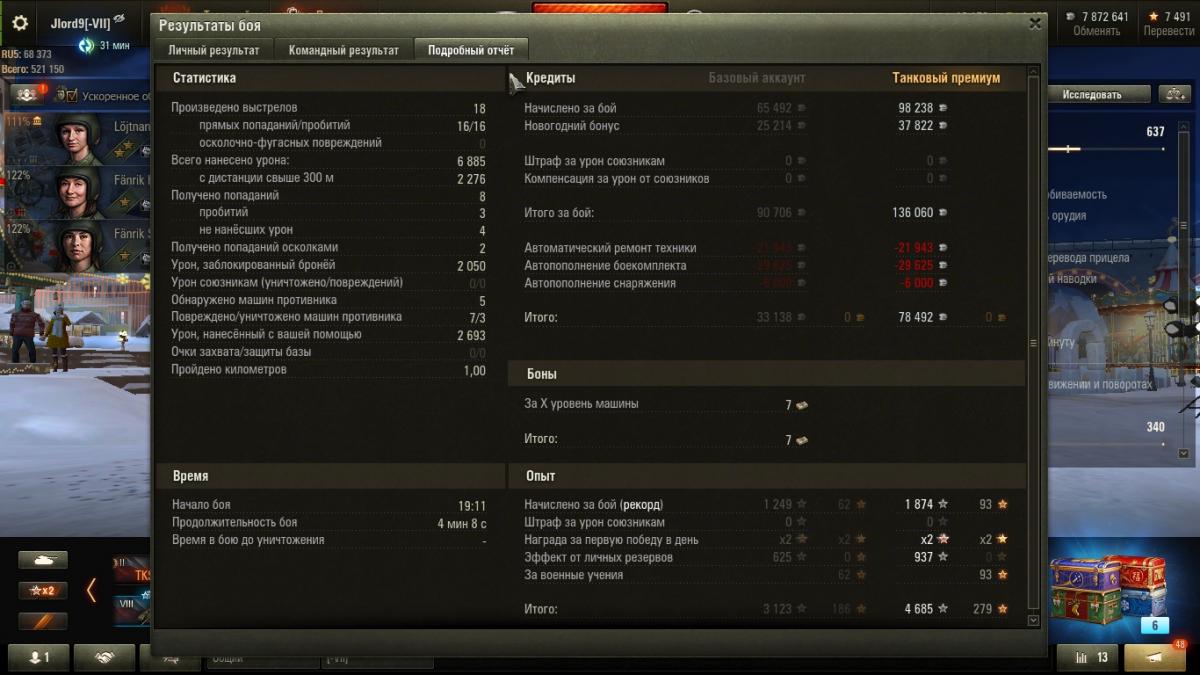Screen dimensions: 1200x675
Task: Toggle the orange stripe carousel filter
Action: coord(43,621)
